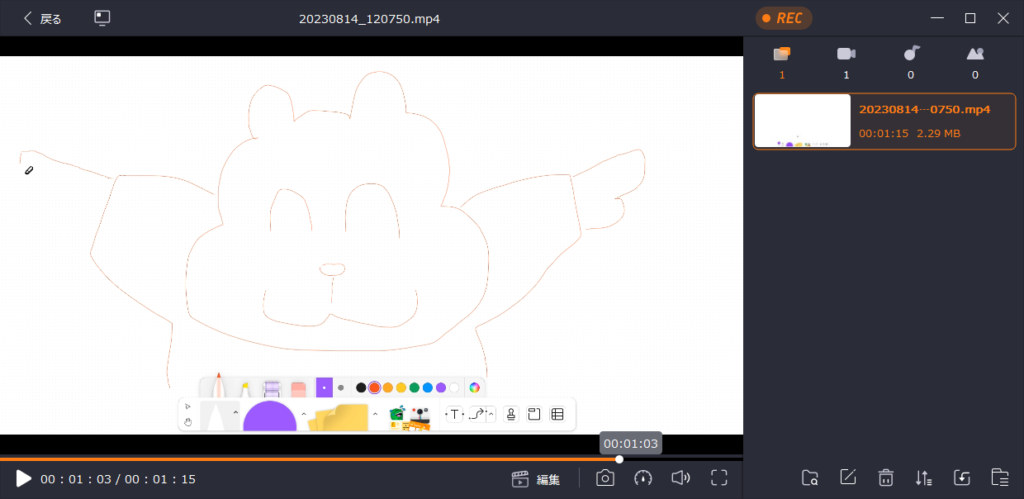Choose the small stroke size on purple

click(x=325, y=387)
